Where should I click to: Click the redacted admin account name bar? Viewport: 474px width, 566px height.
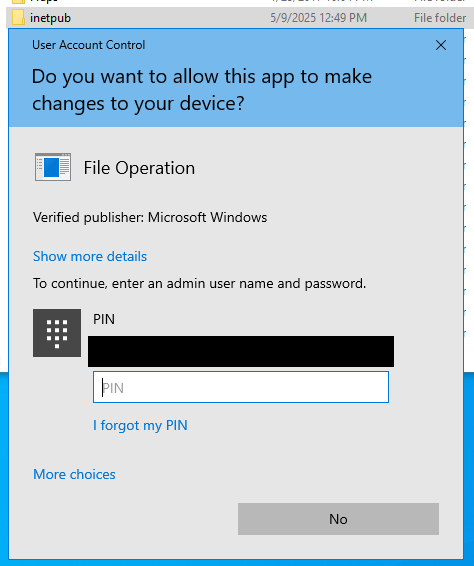241,351
